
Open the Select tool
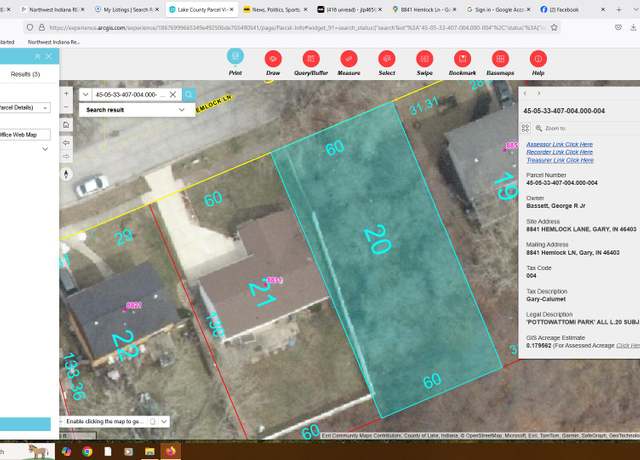click(387, 59)
